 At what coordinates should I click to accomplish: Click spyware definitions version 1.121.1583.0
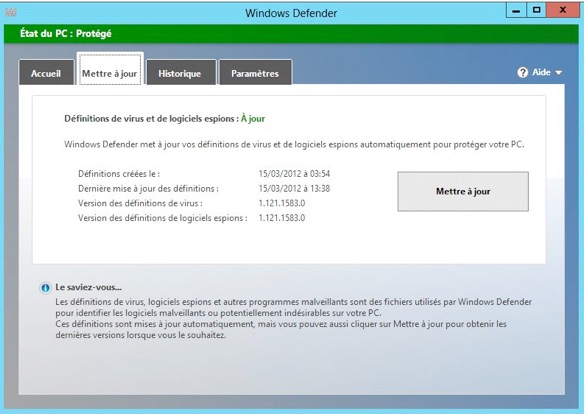coord(282,218)
